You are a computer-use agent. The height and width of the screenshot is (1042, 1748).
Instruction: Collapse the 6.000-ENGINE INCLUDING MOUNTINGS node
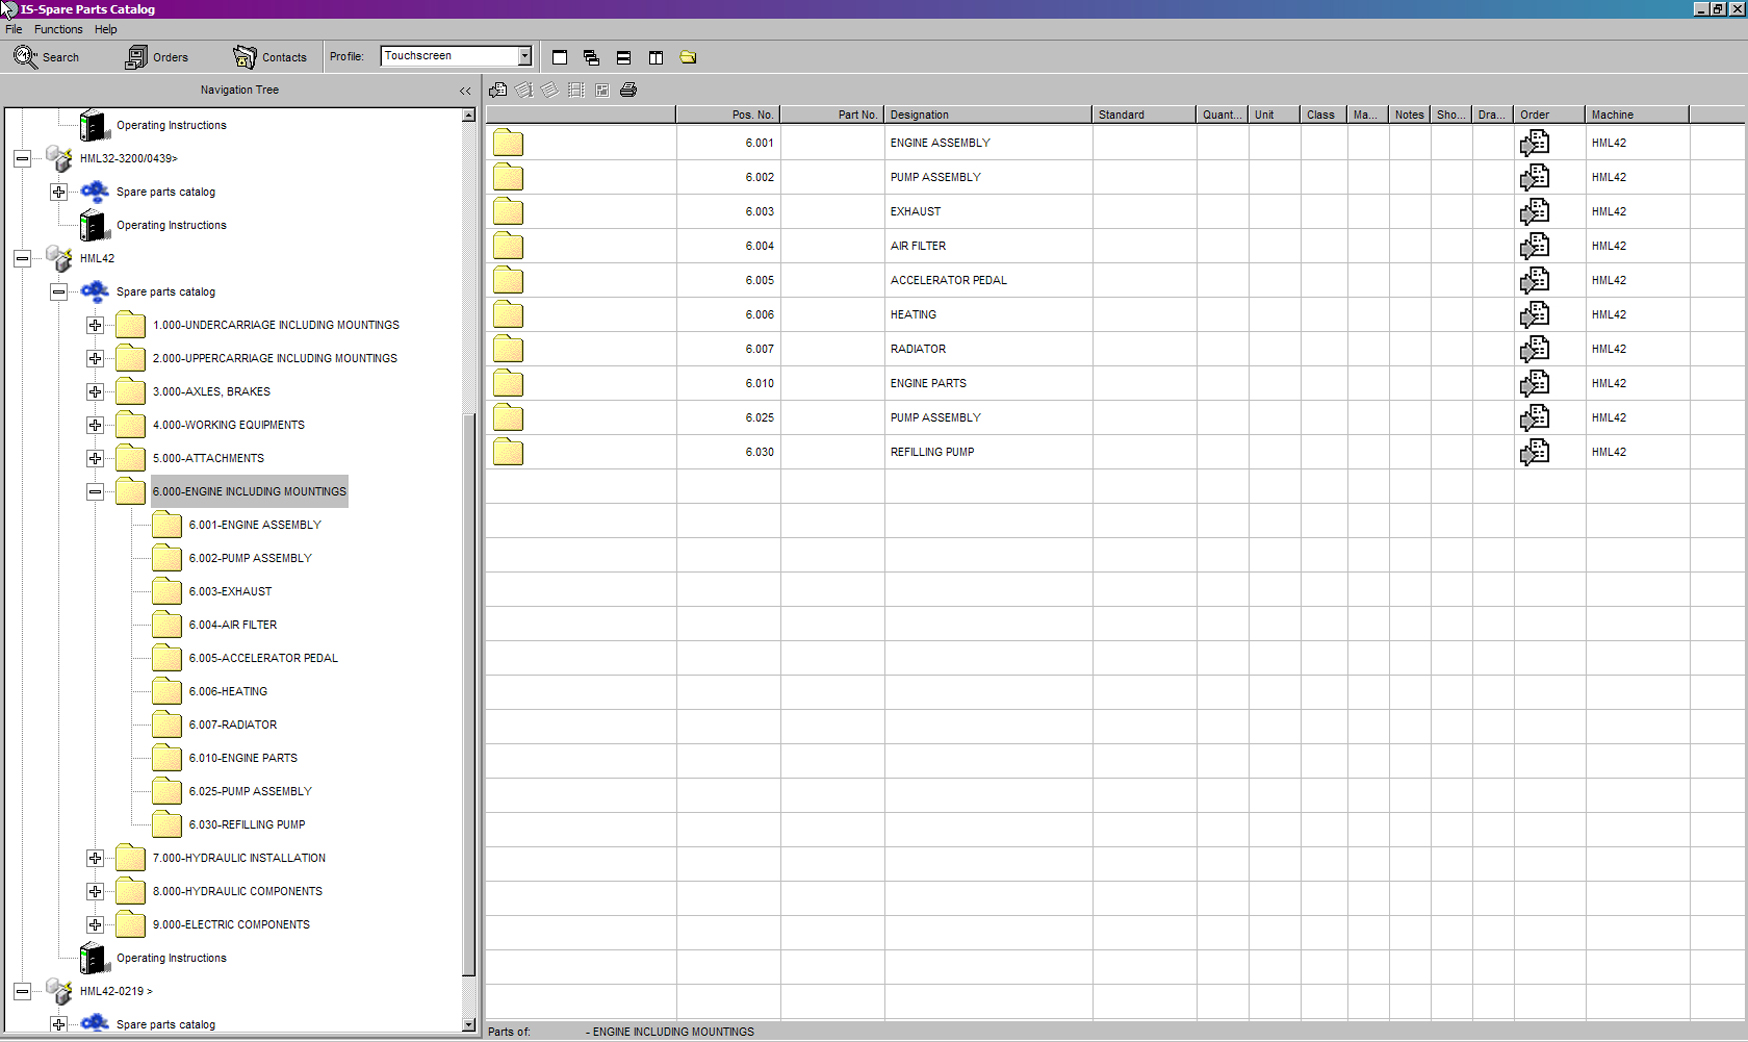95,492
